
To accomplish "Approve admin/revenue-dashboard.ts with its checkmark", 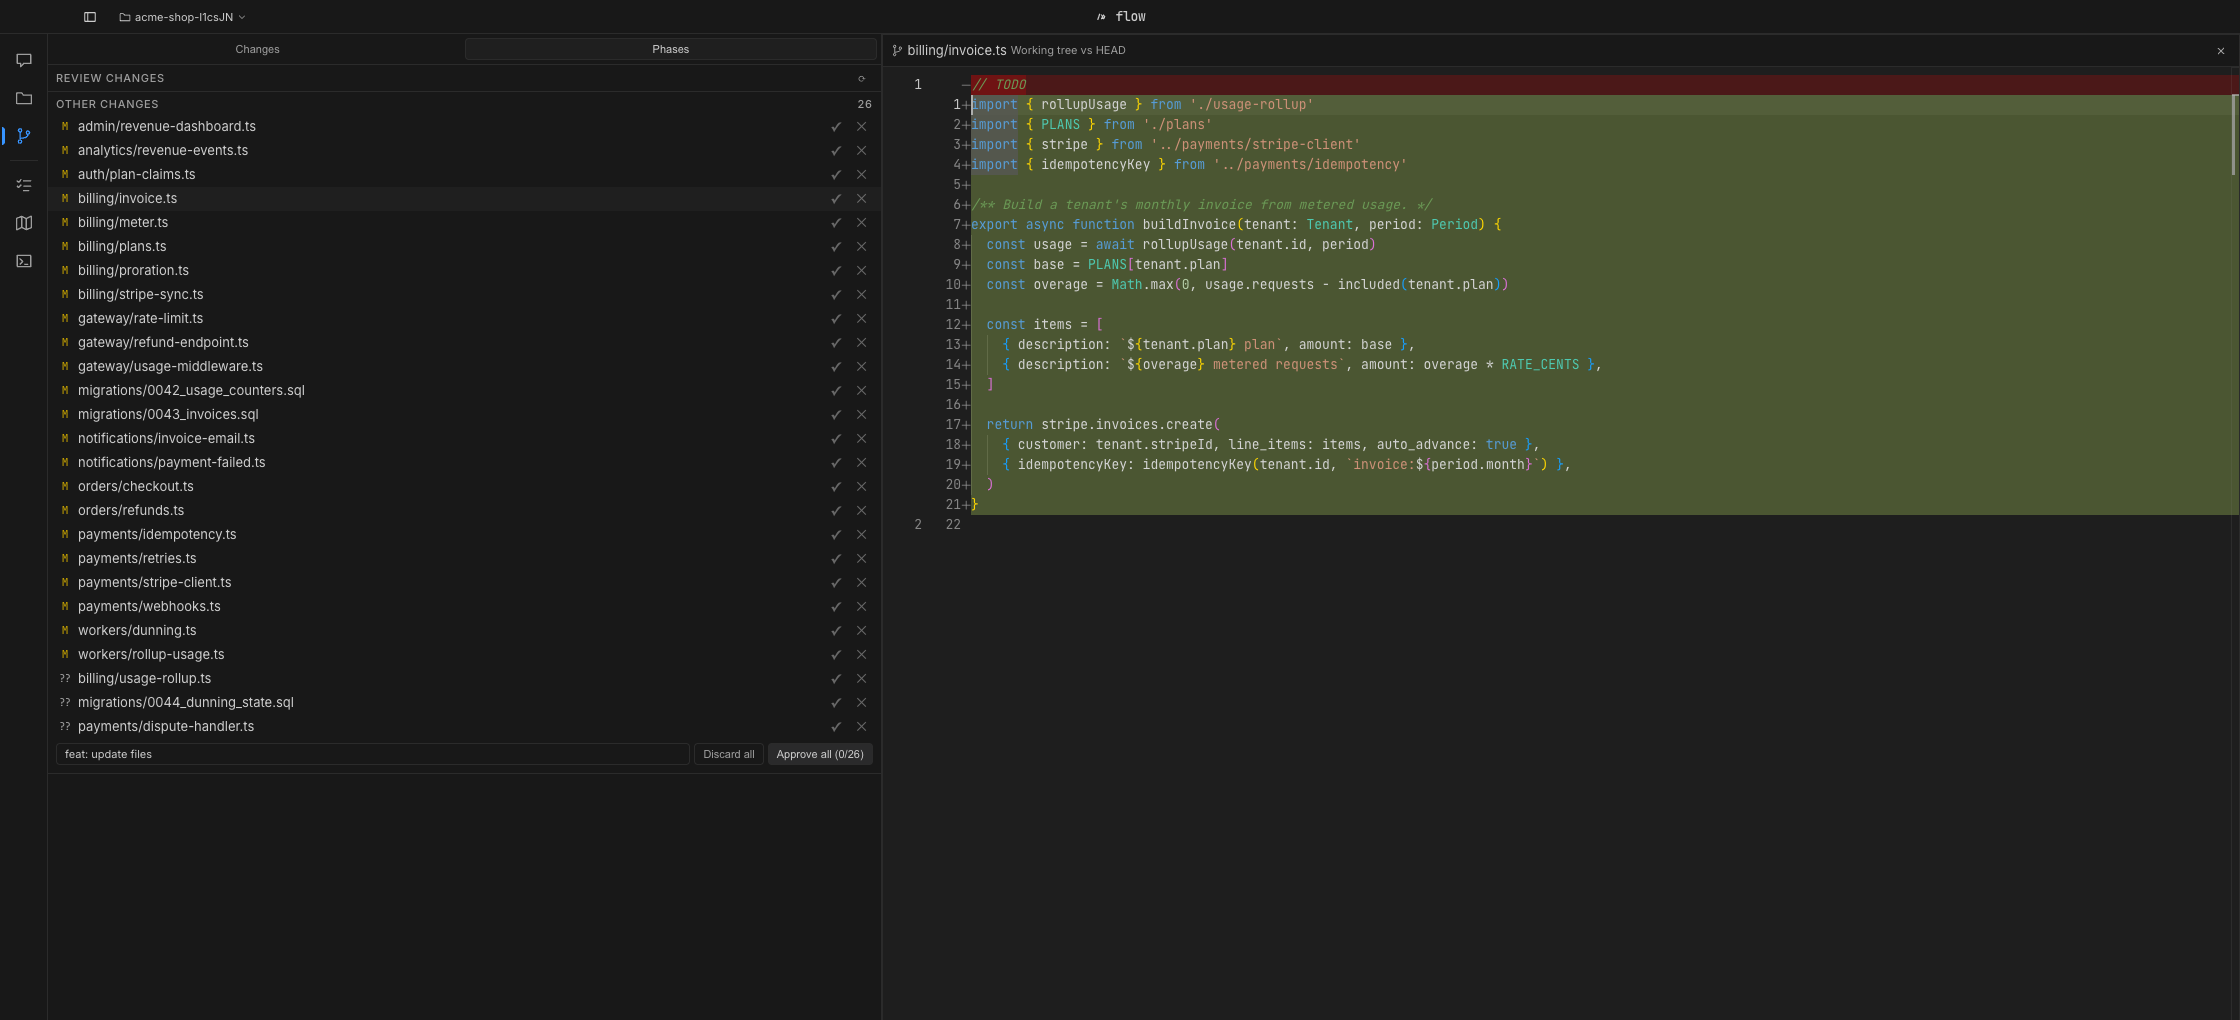I will (836, 126).
